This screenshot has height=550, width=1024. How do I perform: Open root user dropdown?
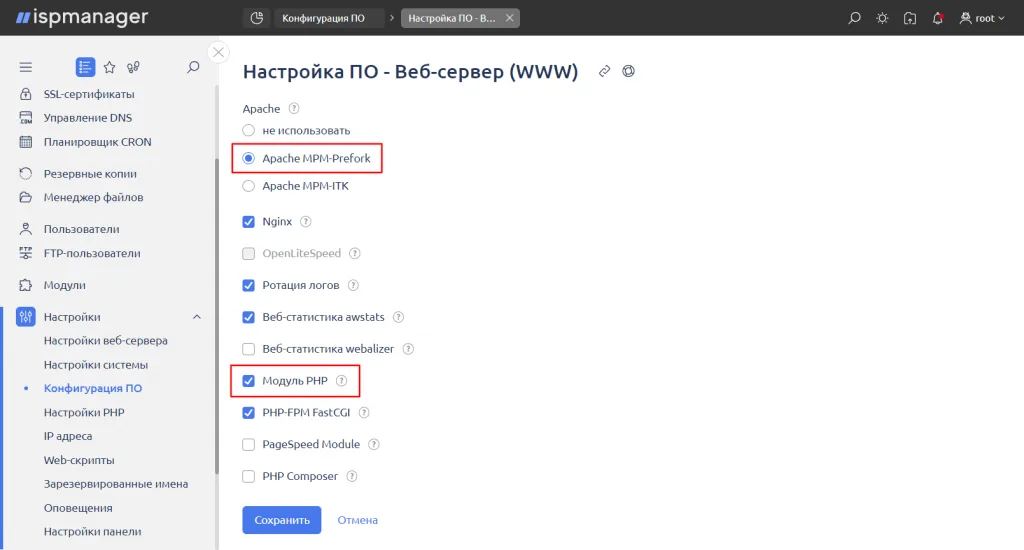(x=982, y=18)
